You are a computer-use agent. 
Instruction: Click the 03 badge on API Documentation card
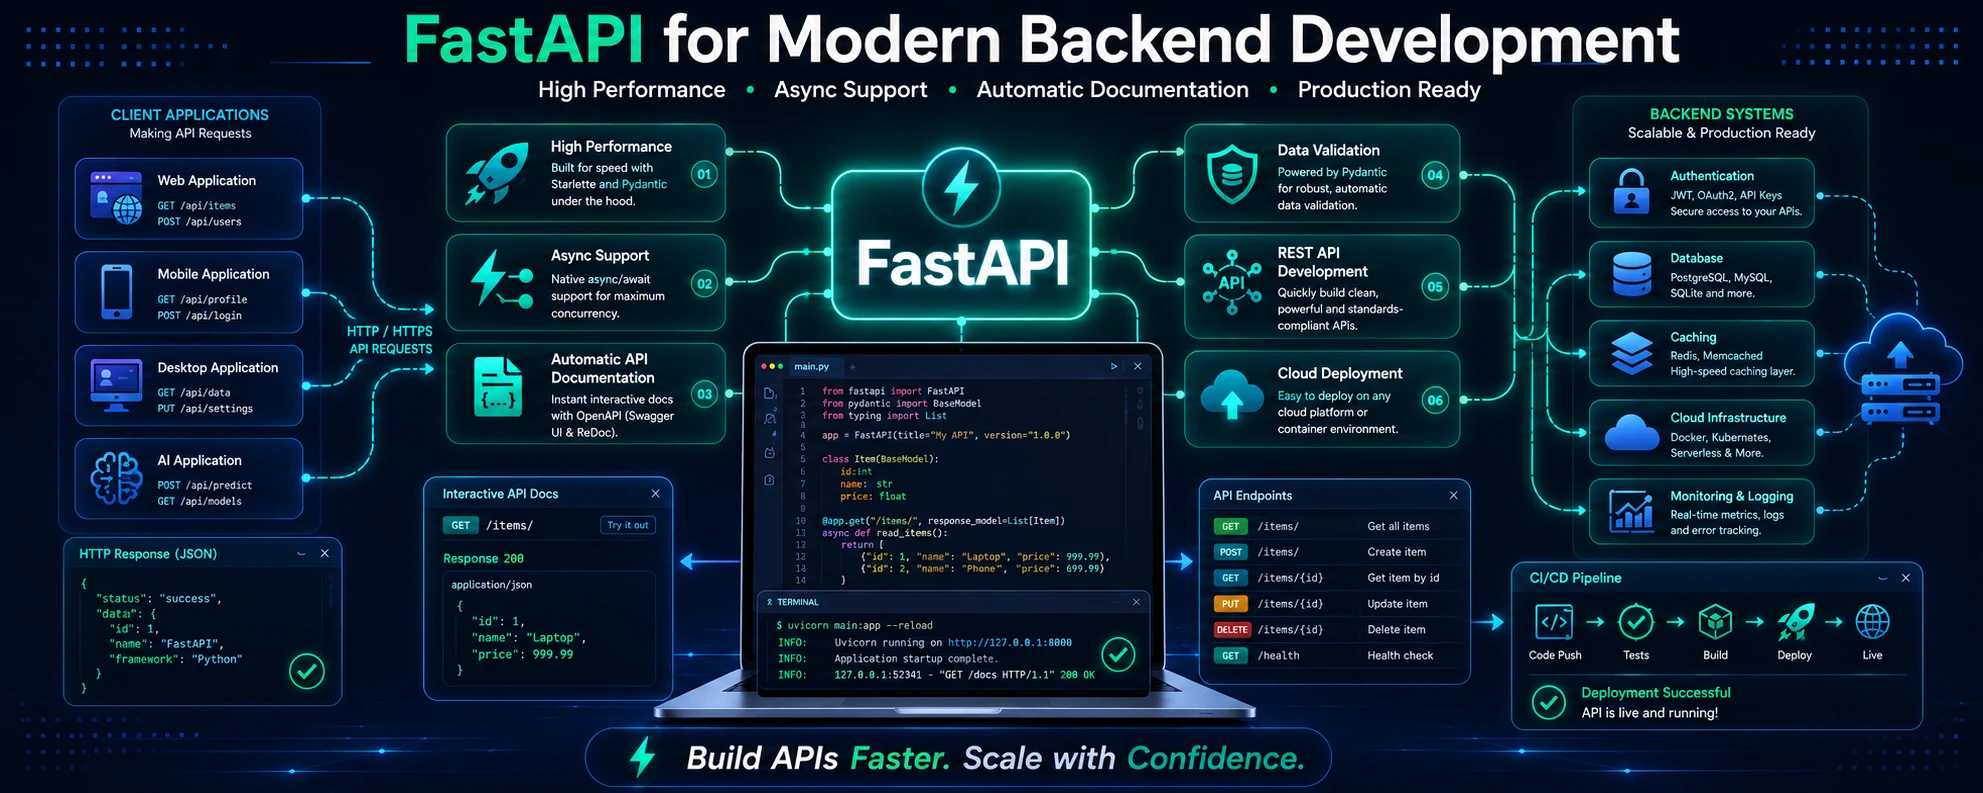[x=705, y=394]
